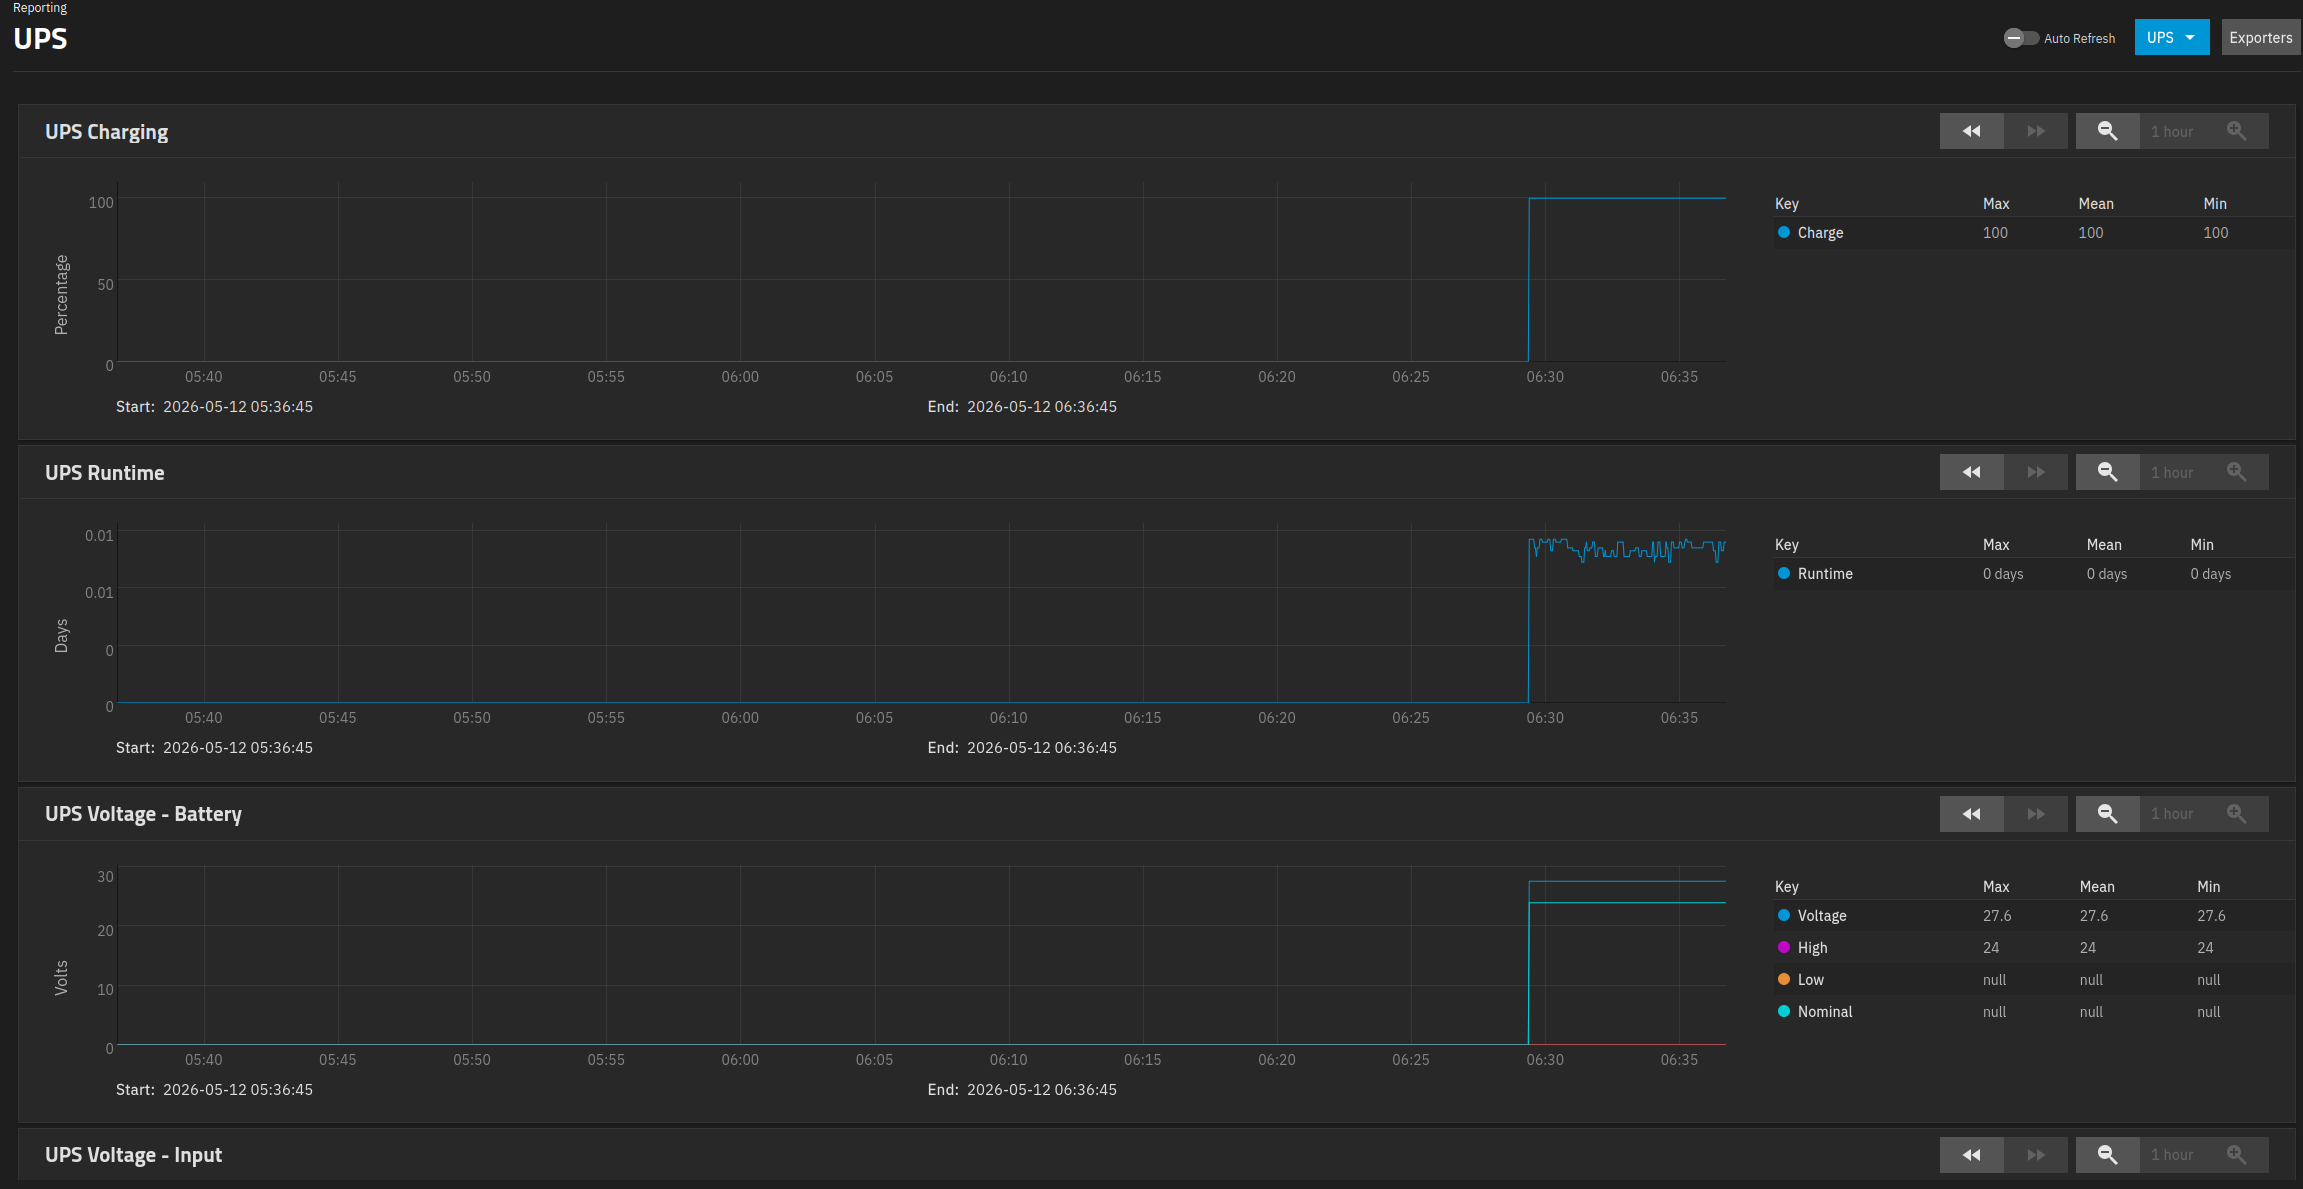Zoom out UPS Voltage - Battery chart

click(x=2107, y=814)
